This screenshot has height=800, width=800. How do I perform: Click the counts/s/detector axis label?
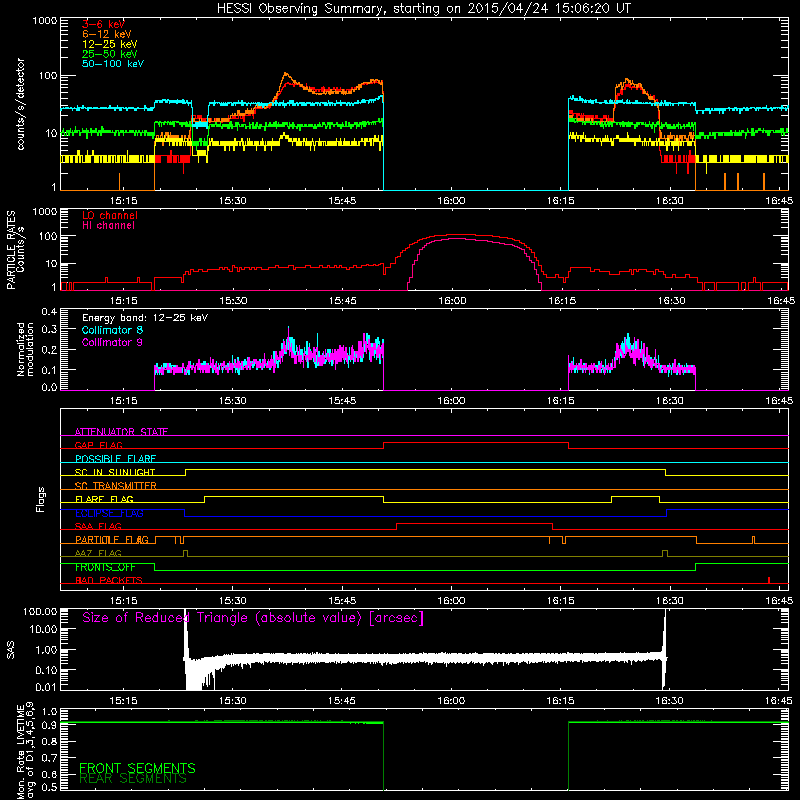click(20, 104)
